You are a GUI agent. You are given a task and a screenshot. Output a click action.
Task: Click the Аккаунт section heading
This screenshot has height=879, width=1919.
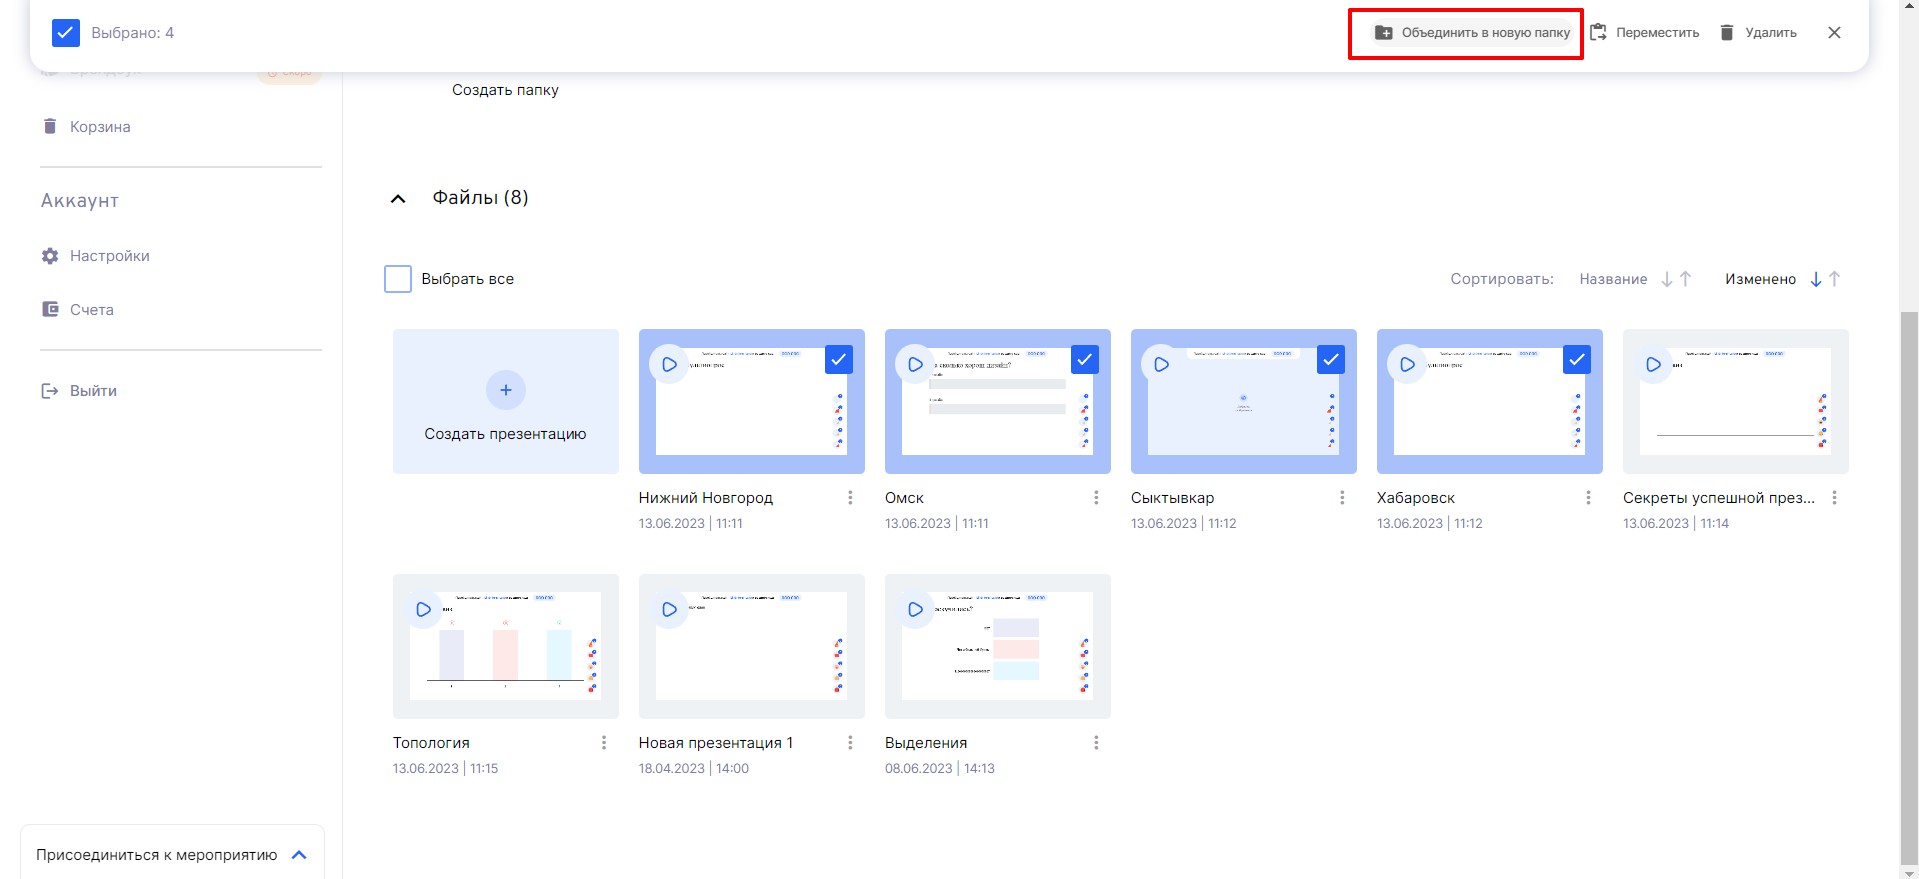tap(80, 201)
